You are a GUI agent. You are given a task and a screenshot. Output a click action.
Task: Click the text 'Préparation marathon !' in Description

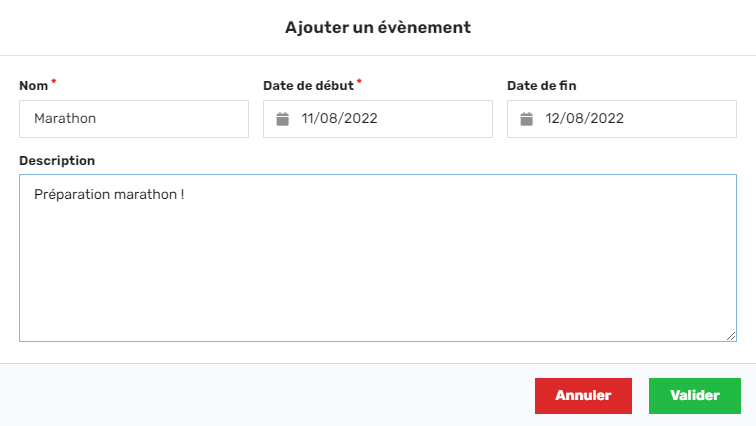pyautogui.click(x=109, y=194)
